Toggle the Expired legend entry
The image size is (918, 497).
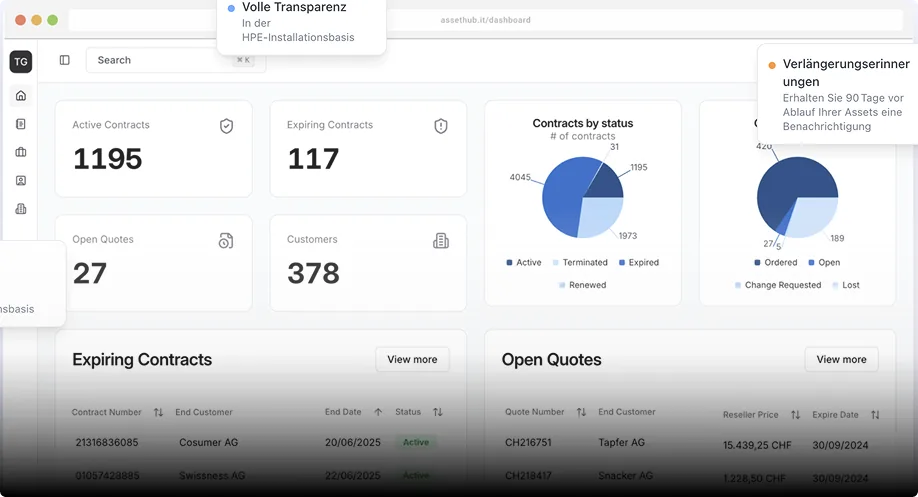(x=639, y=262)
